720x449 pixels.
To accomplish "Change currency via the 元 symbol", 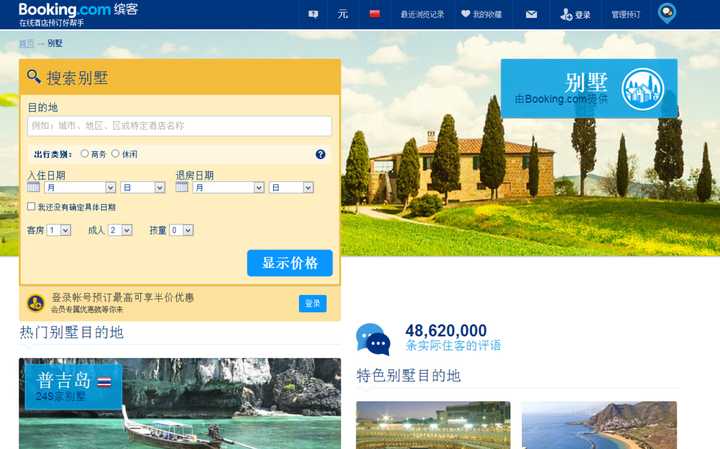I will 343,14.
